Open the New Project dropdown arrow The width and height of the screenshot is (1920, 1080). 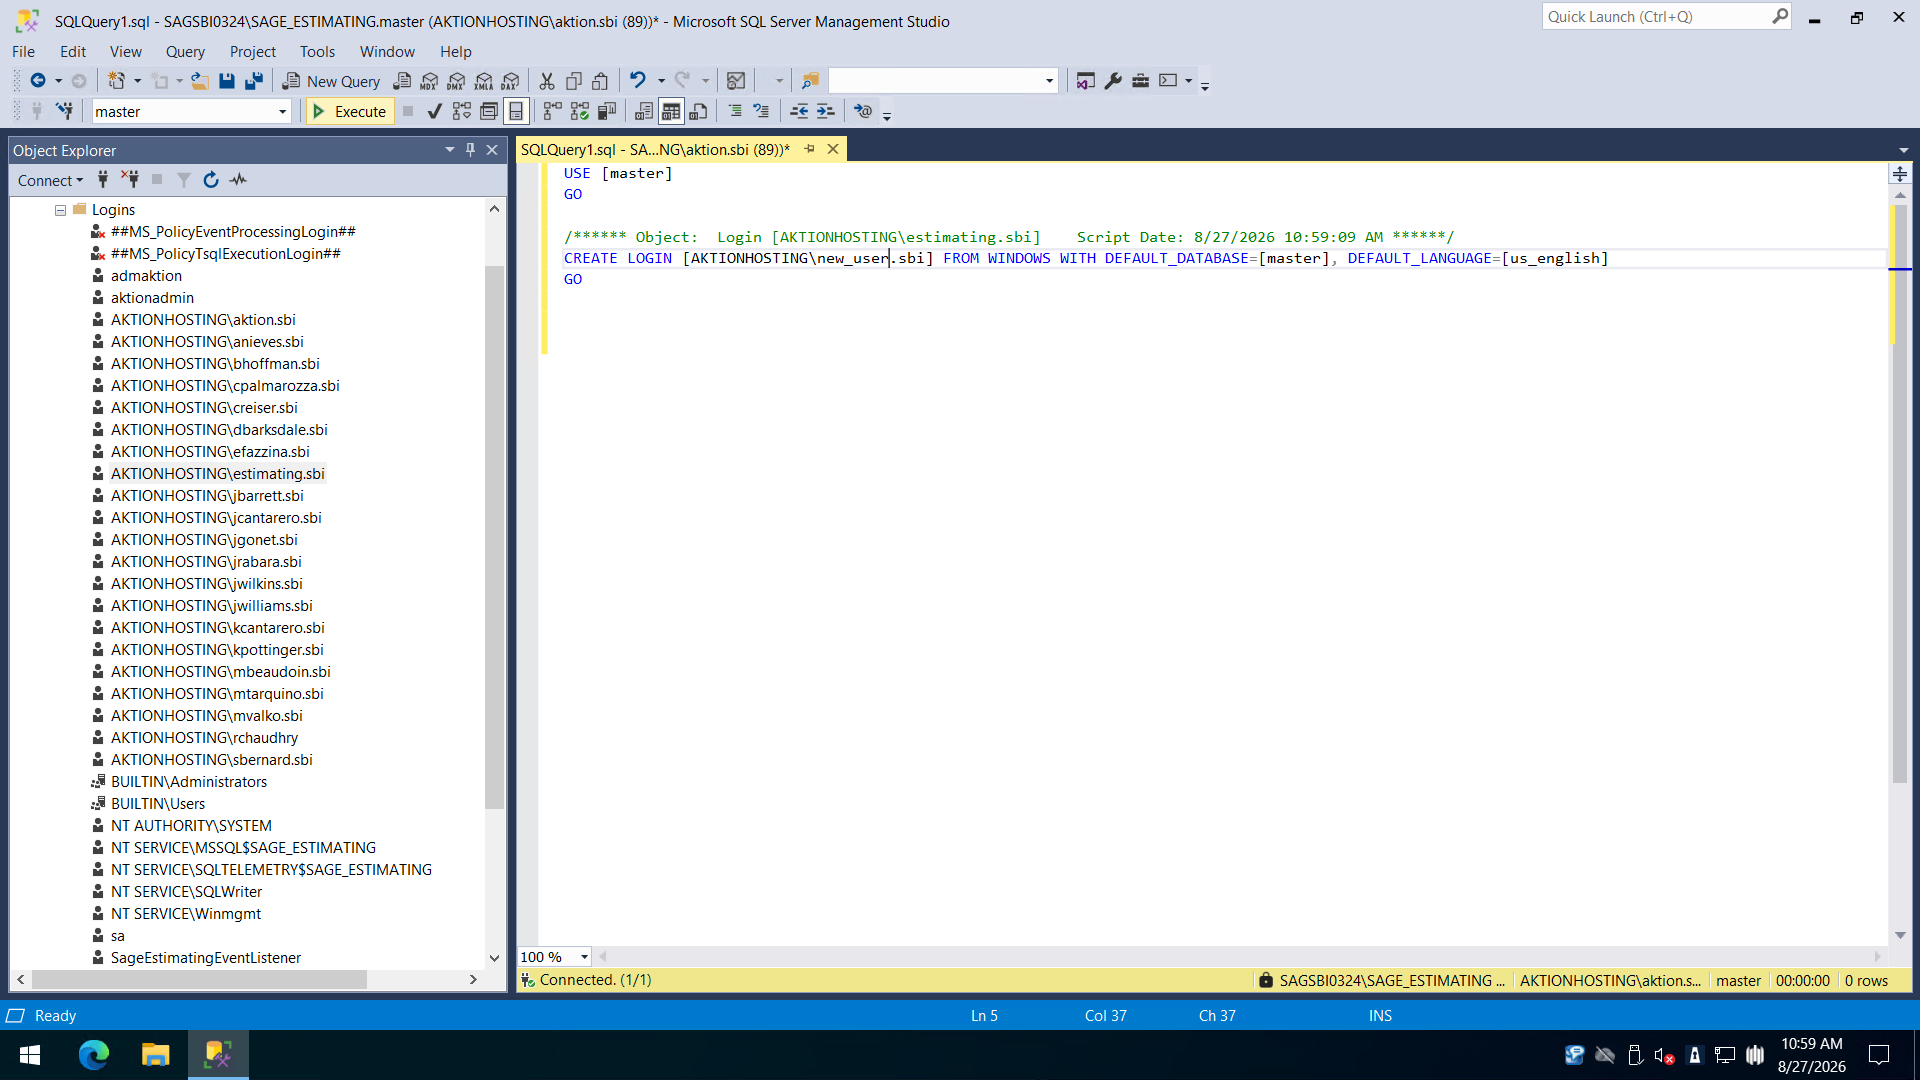tap(137, 81)
